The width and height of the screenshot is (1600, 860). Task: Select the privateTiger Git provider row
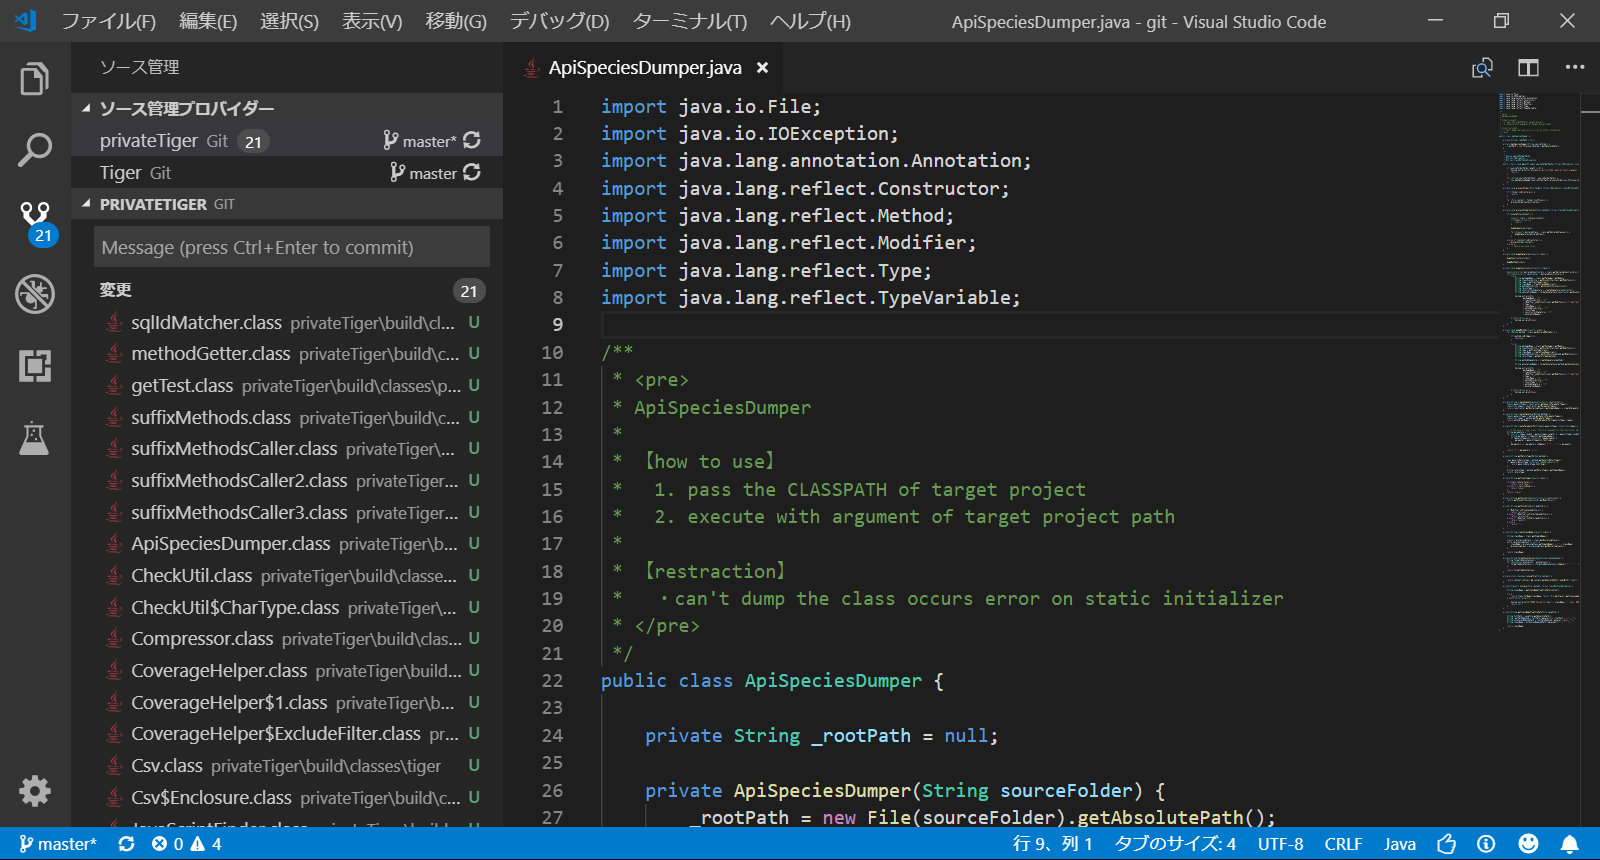coord(287,140)
